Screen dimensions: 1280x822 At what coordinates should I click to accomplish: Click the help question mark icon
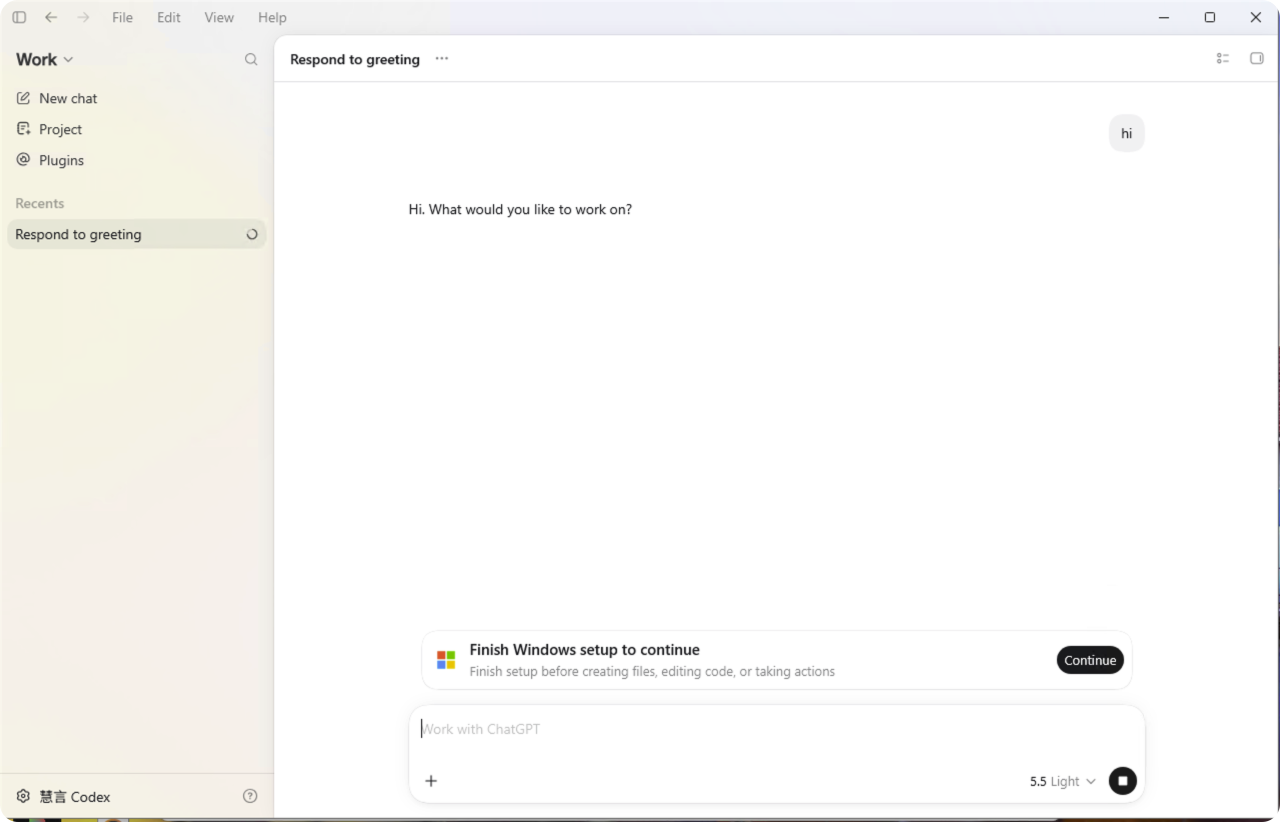coord(250,796)
